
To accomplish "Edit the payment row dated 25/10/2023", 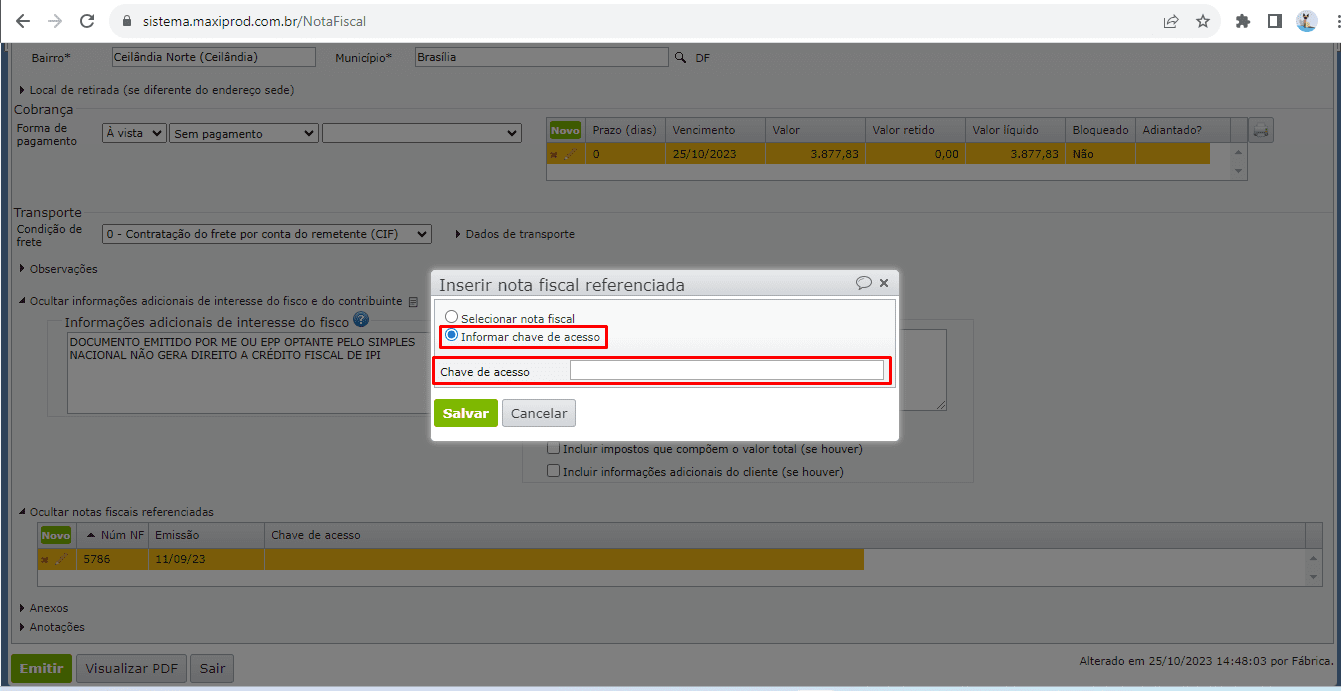I will (x=571, y=154).
